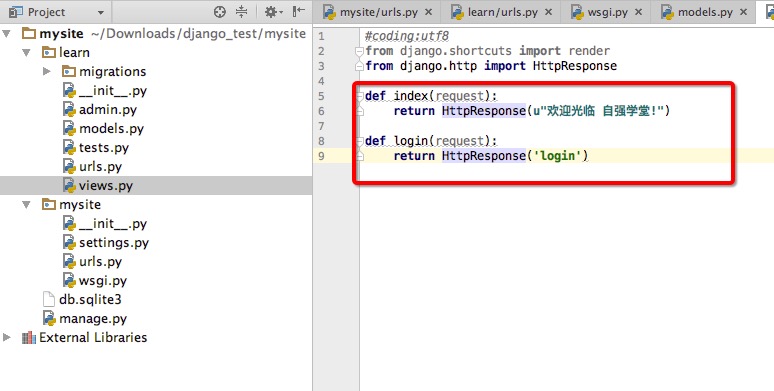Click the 'login' string on line 9
Image resolution: width=774 pixels, height=391 pixels.
[x=558, y=156]
